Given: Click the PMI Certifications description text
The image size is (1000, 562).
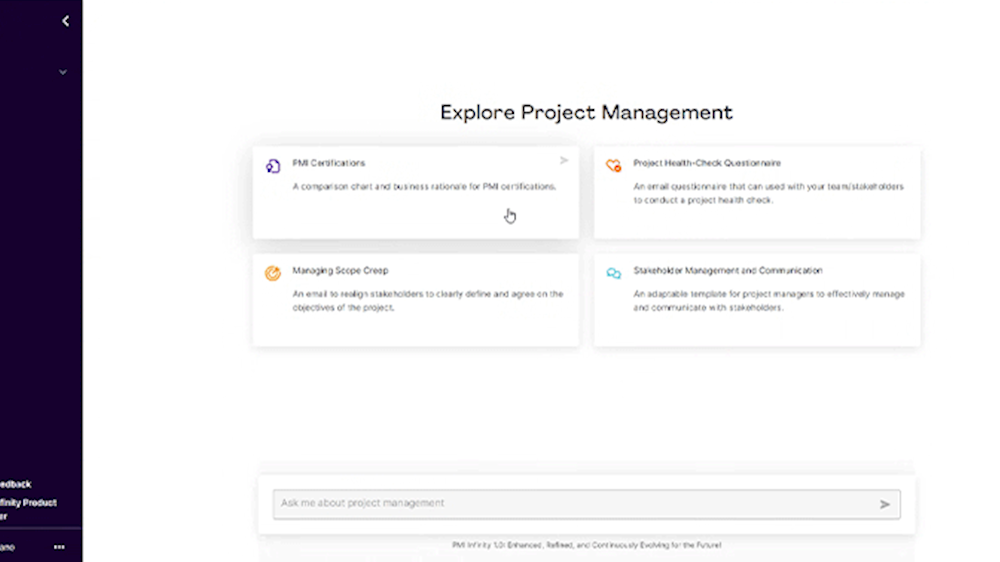Looking at the screenshot, I should coord(424,187).
